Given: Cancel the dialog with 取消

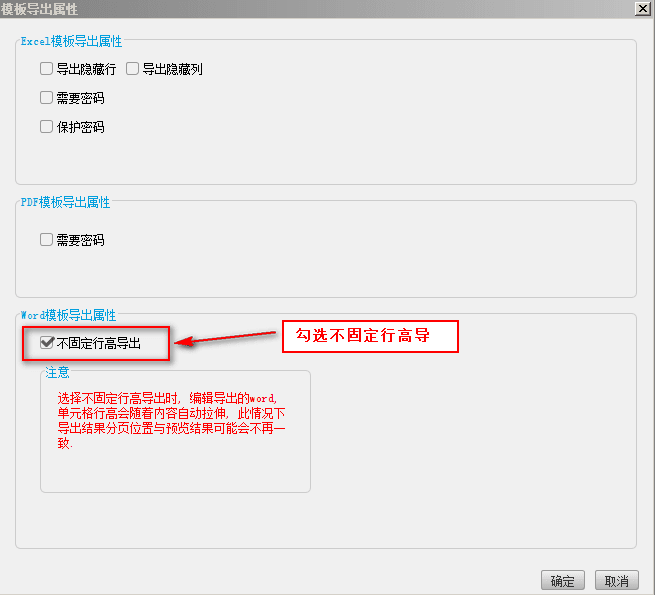Looking at the screenshot, I should tap(617, 581).
